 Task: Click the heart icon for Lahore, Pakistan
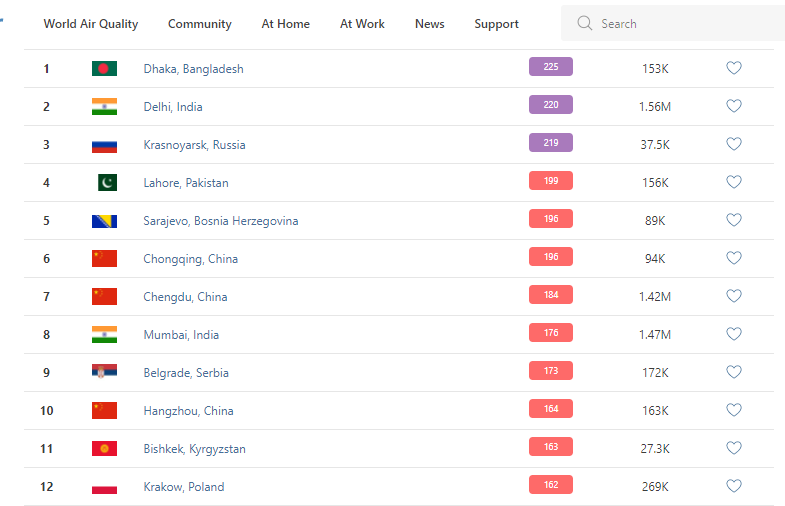coord(733,182)
